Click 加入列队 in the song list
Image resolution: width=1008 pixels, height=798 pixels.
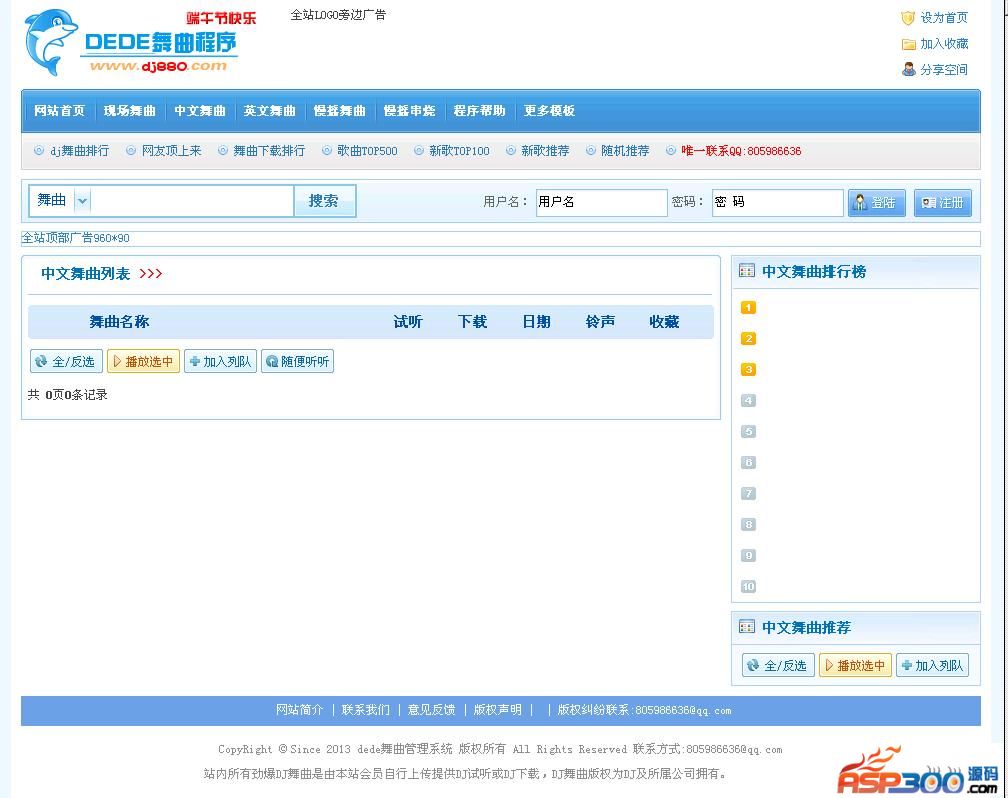click(220, 361)
